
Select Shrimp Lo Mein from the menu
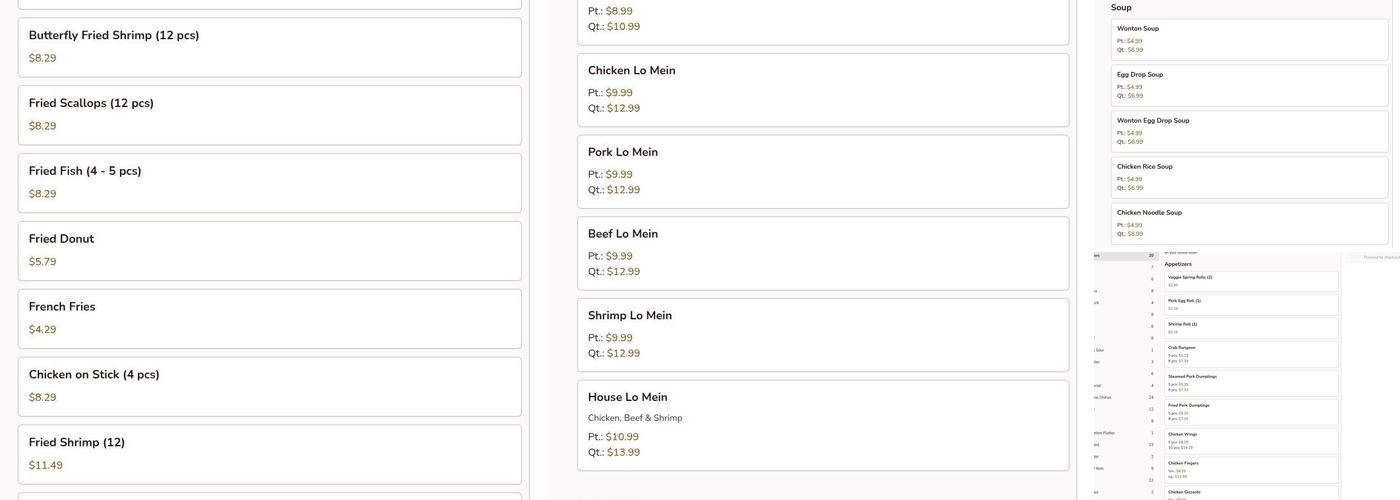822,335
